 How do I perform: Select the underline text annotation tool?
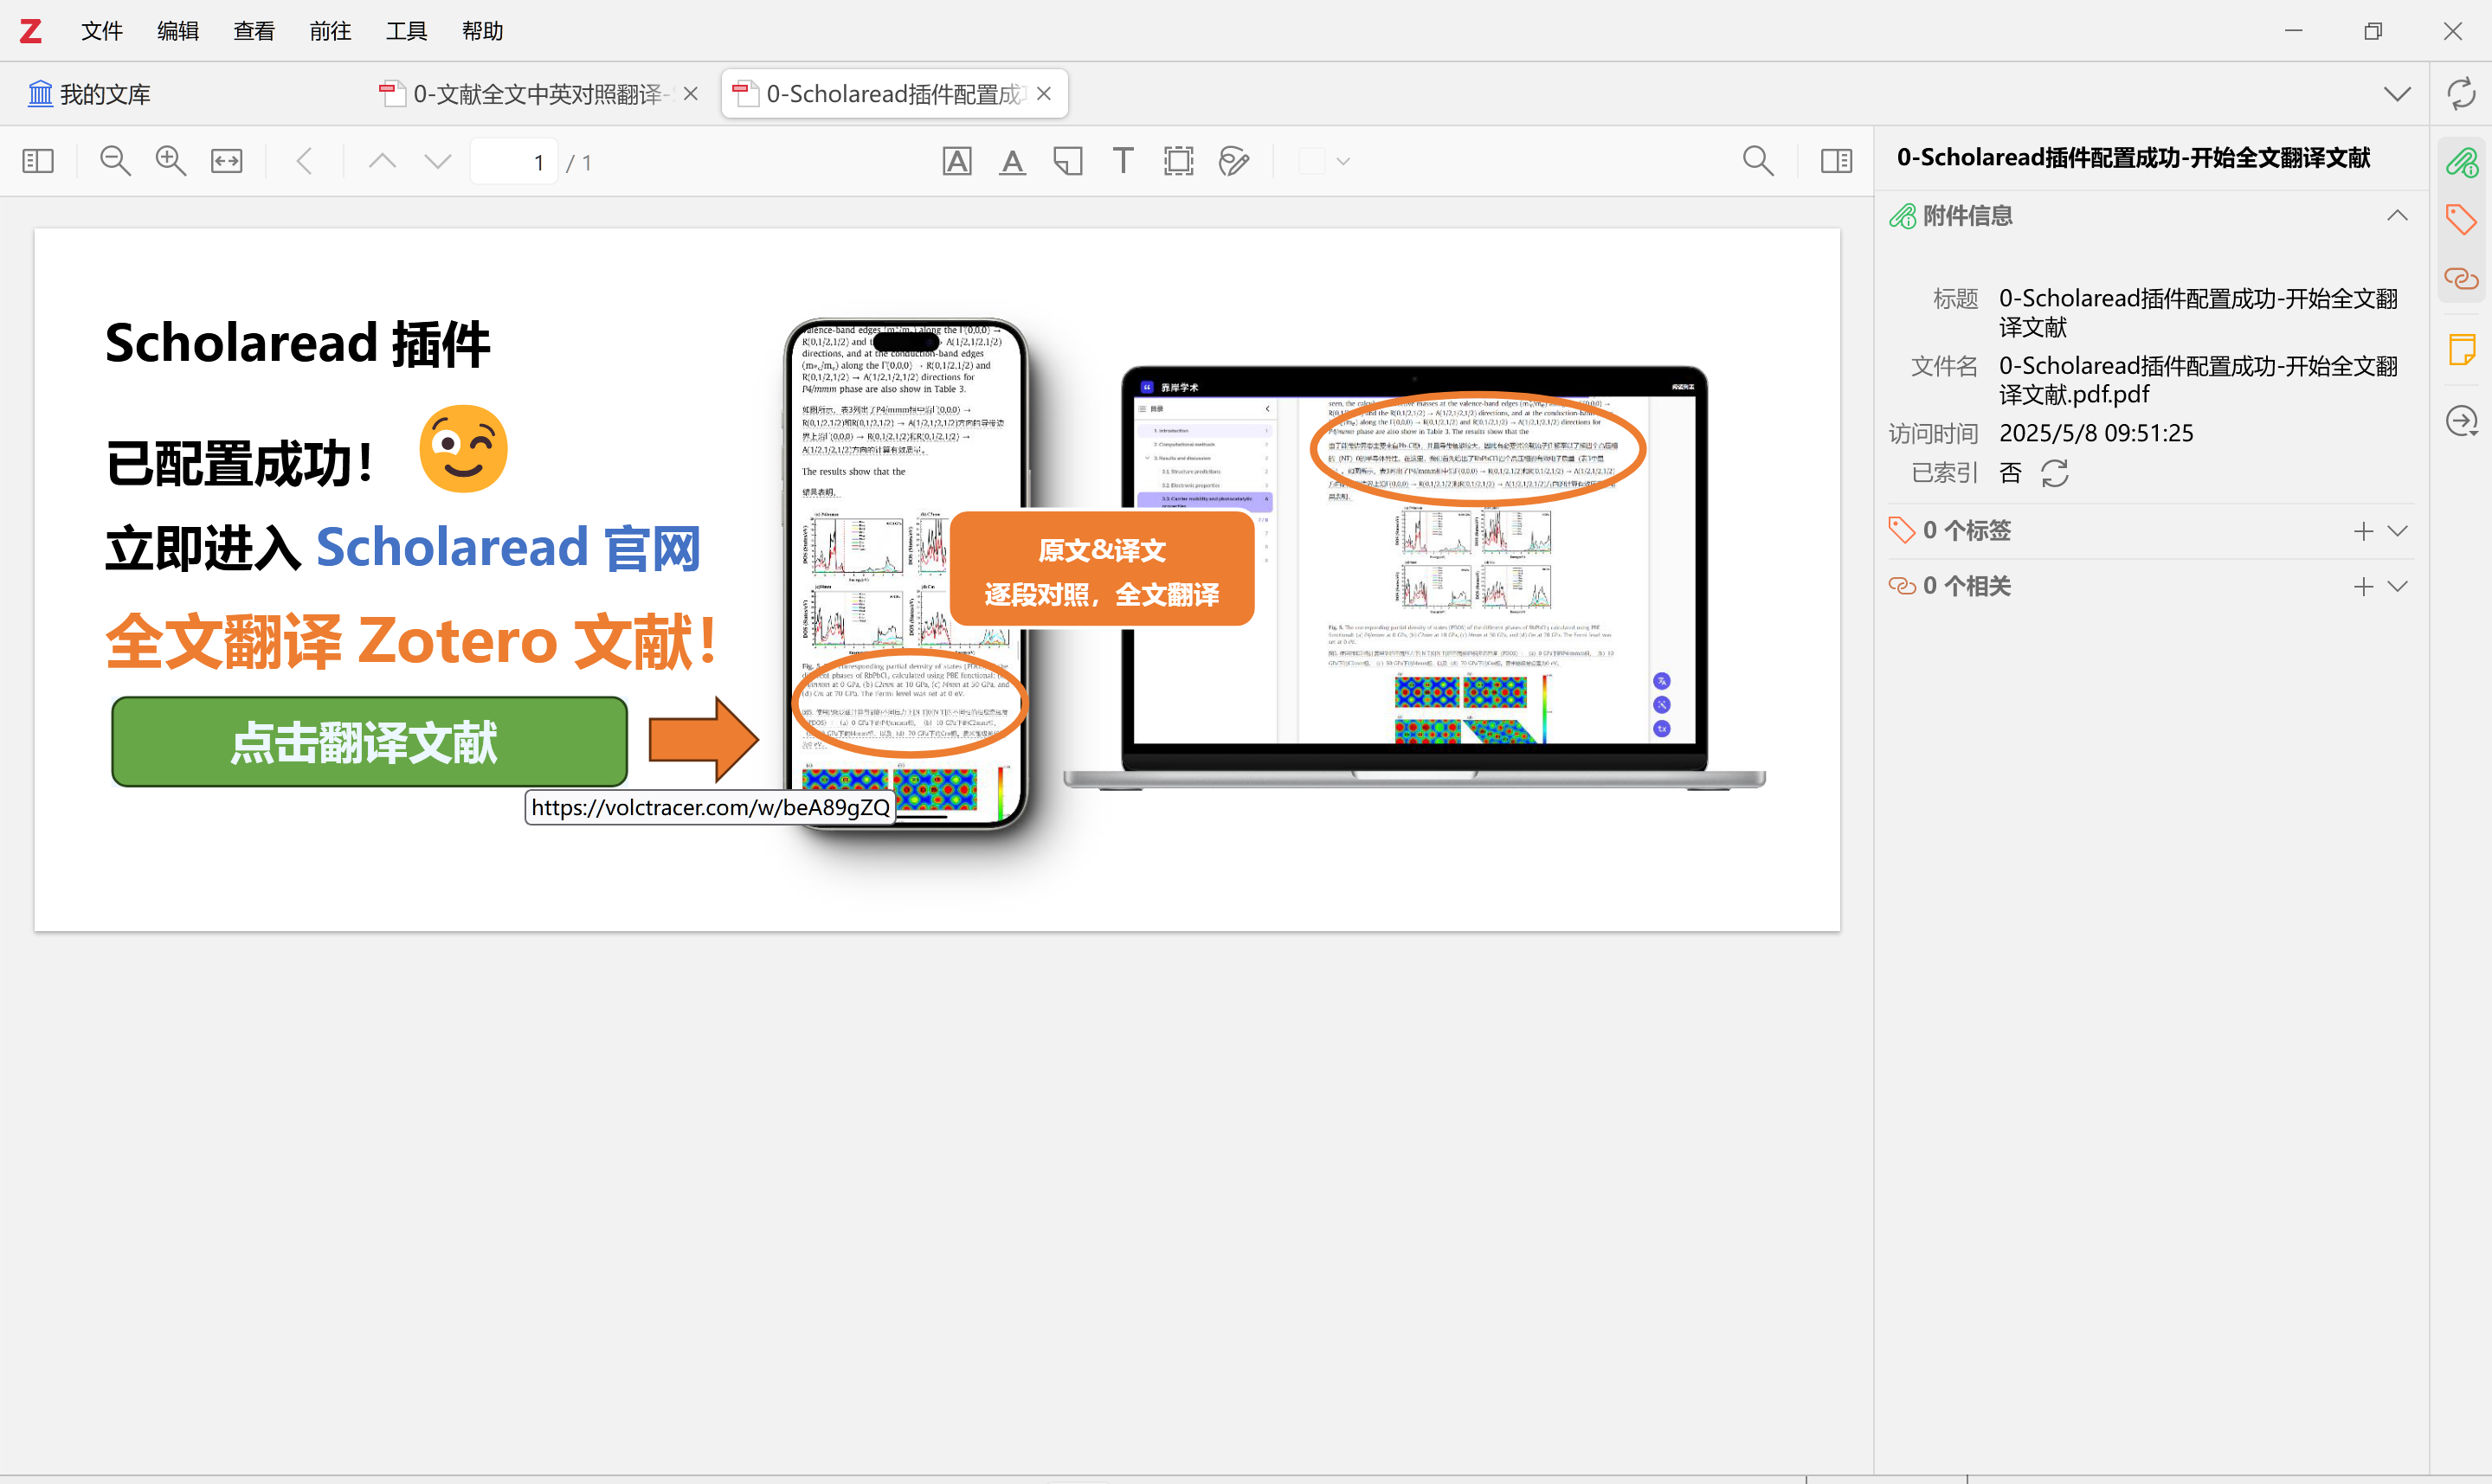[1012, 161]
